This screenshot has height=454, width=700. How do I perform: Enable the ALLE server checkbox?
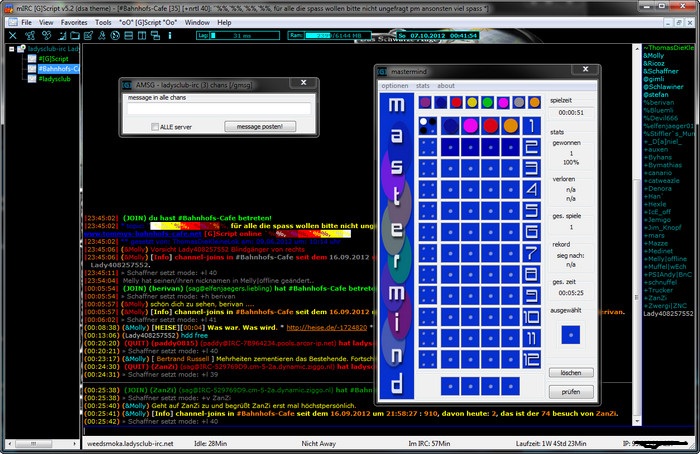tap(155, 127)
